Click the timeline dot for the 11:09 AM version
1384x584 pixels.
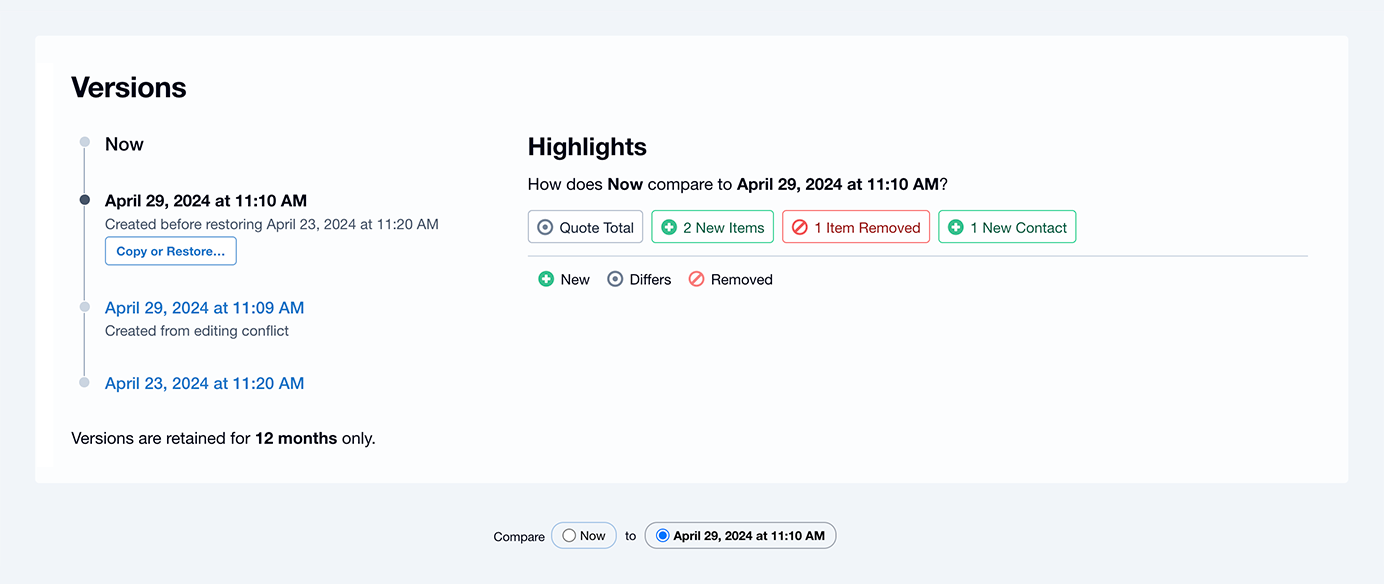[85, 307]
